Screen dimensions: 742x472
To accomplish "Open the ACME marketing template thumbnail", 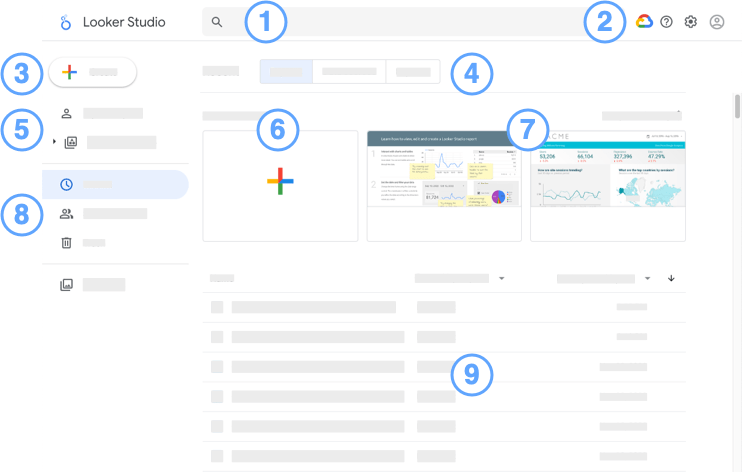I will [x=608, y=186].
